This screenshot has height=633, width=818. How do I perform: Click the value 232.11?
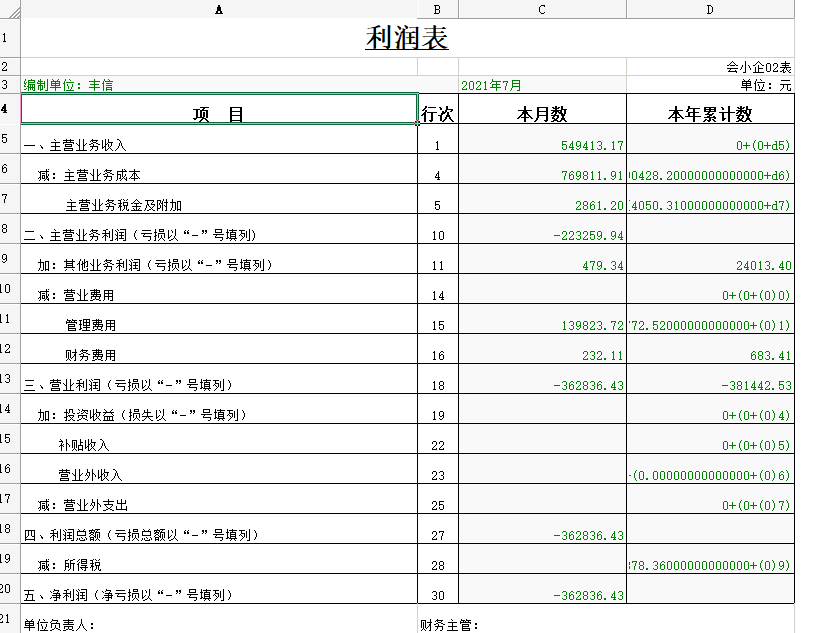point(542,349)
